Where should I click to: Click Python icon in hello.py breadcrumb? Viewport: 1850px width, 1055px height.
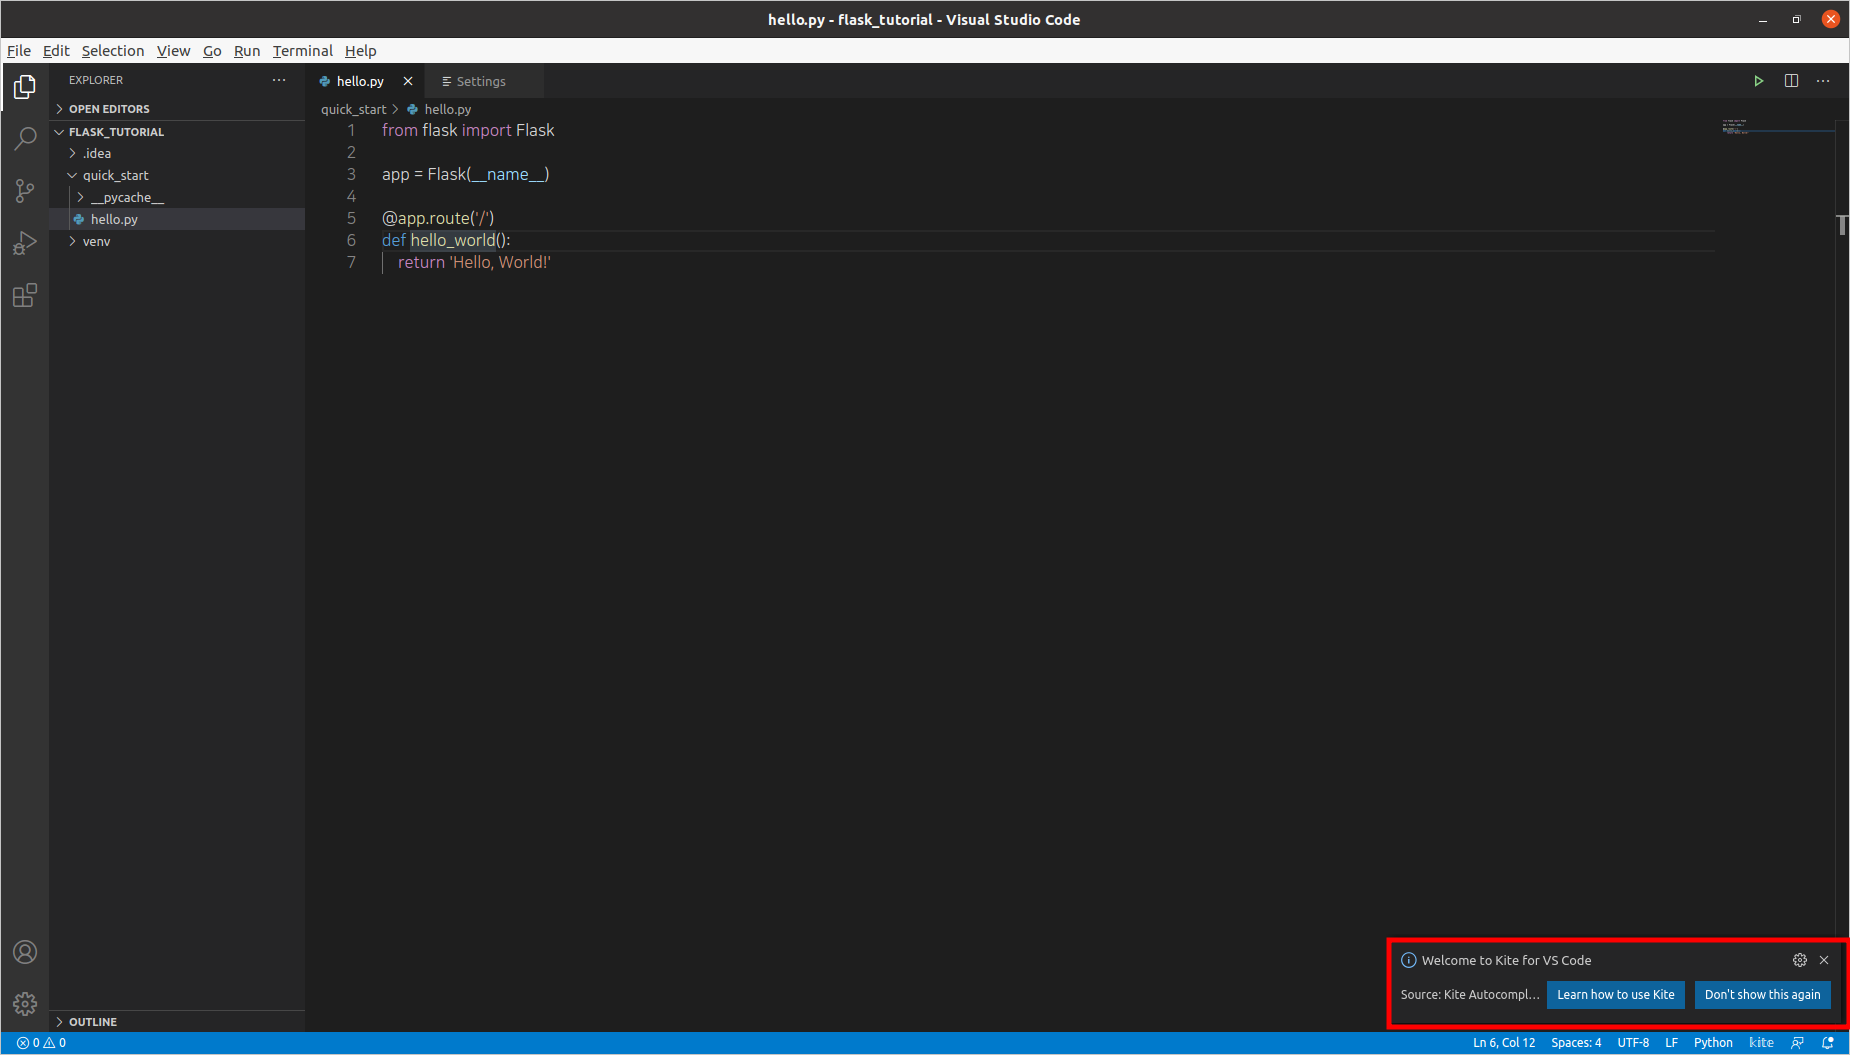(x=412, y=109)
